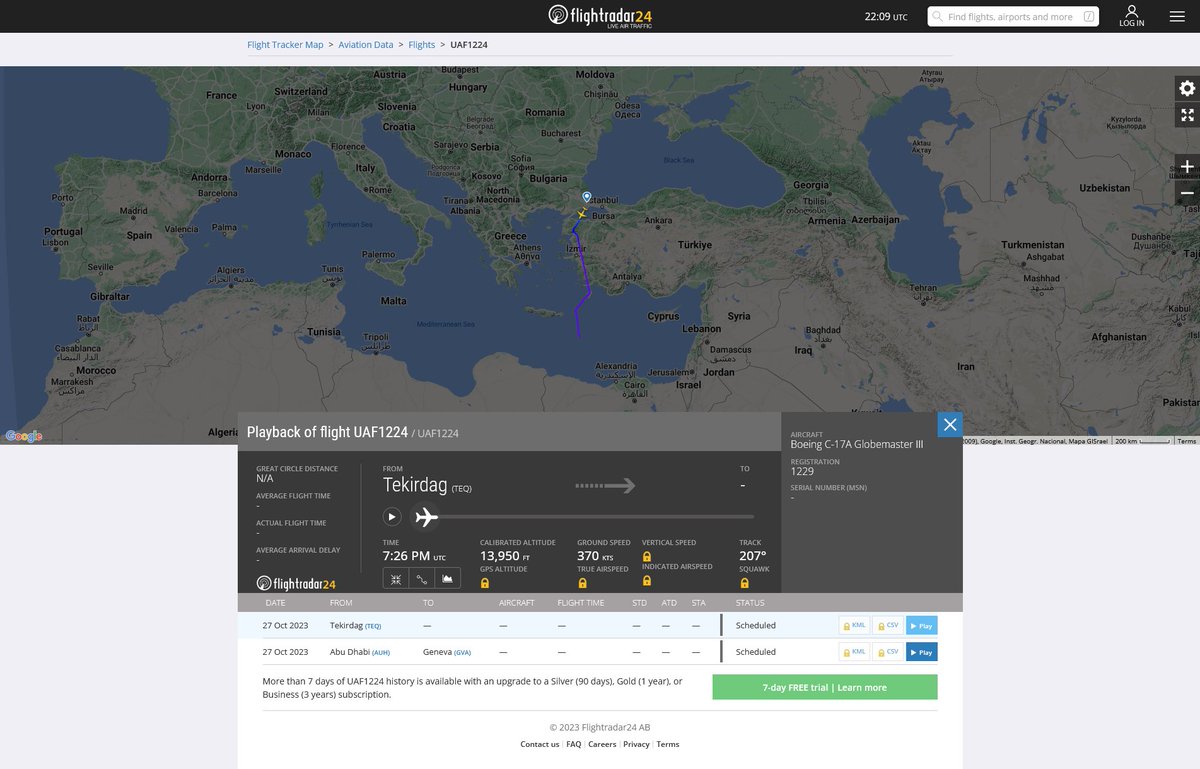
Task: Download CSV for the Abu Dhabi flight row
Action: [888, 652]
